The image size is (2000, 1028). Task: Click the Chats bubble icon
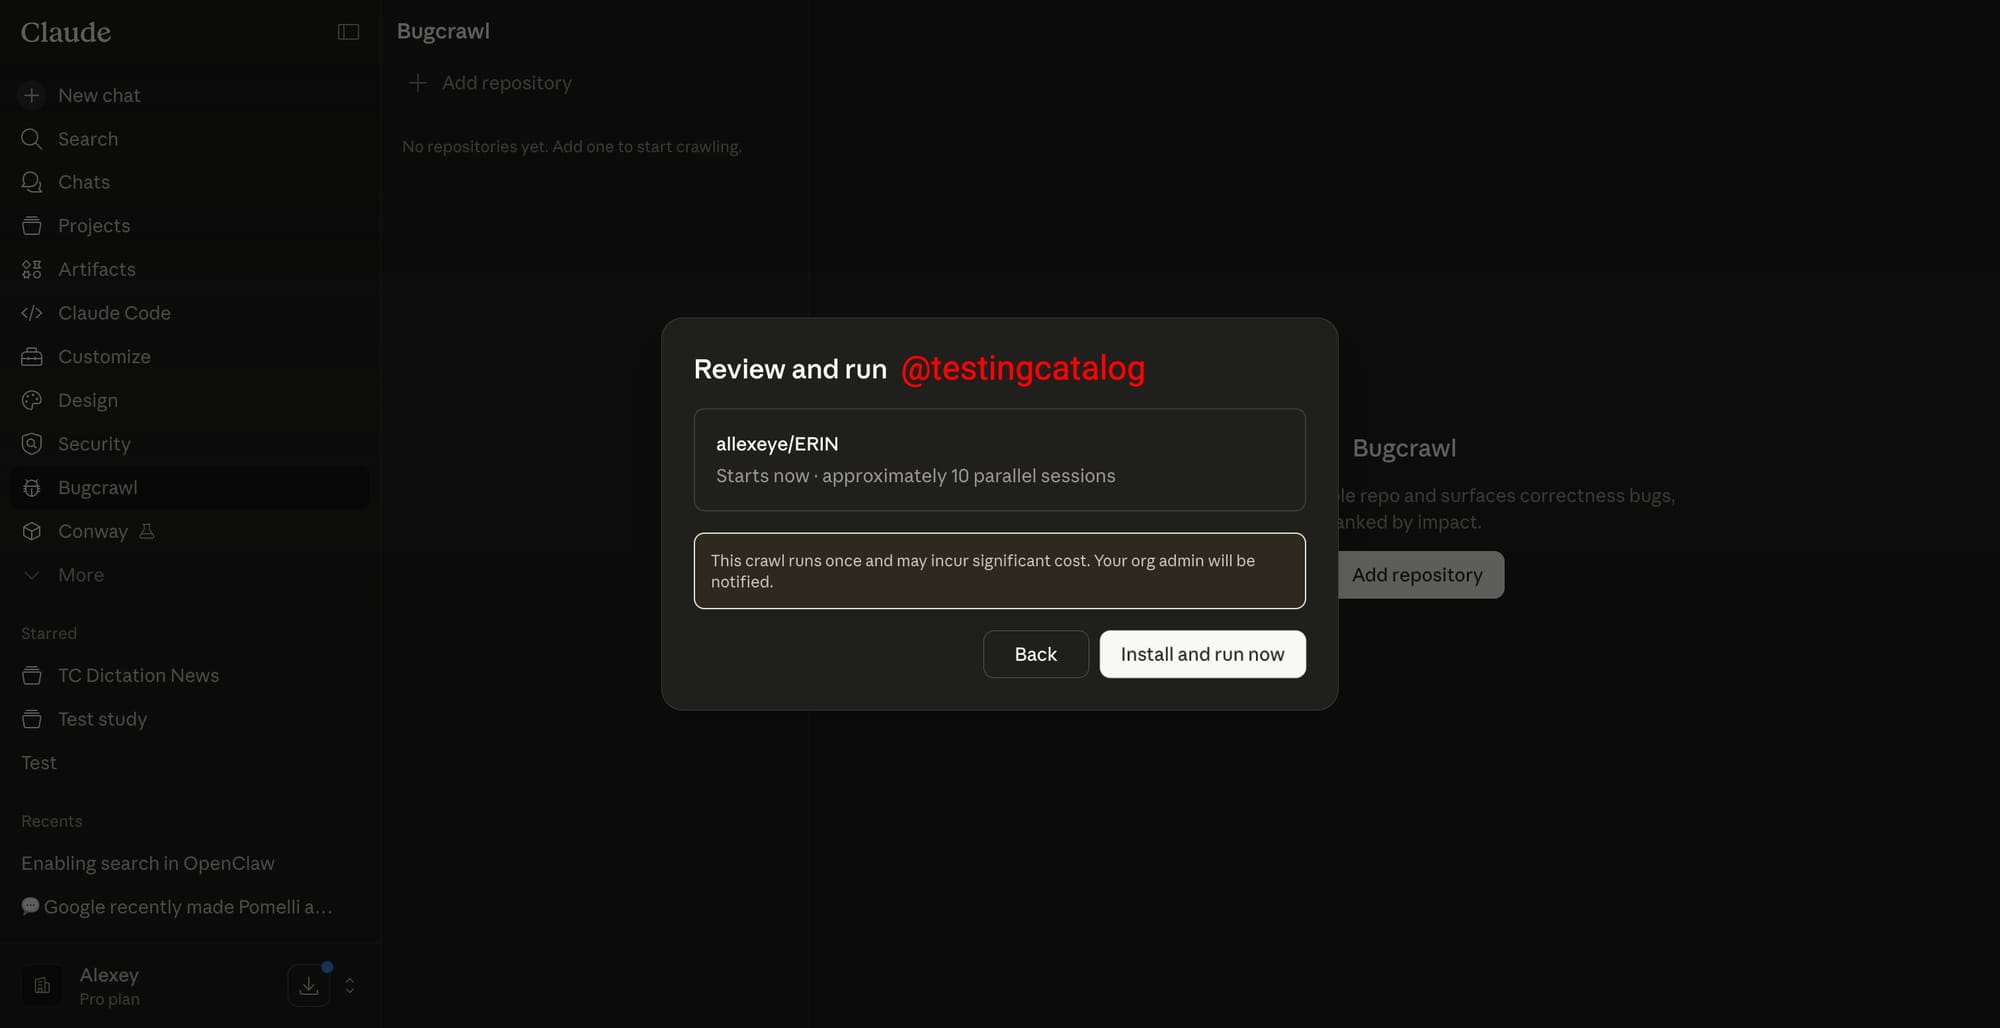click(x=32, y=182)
